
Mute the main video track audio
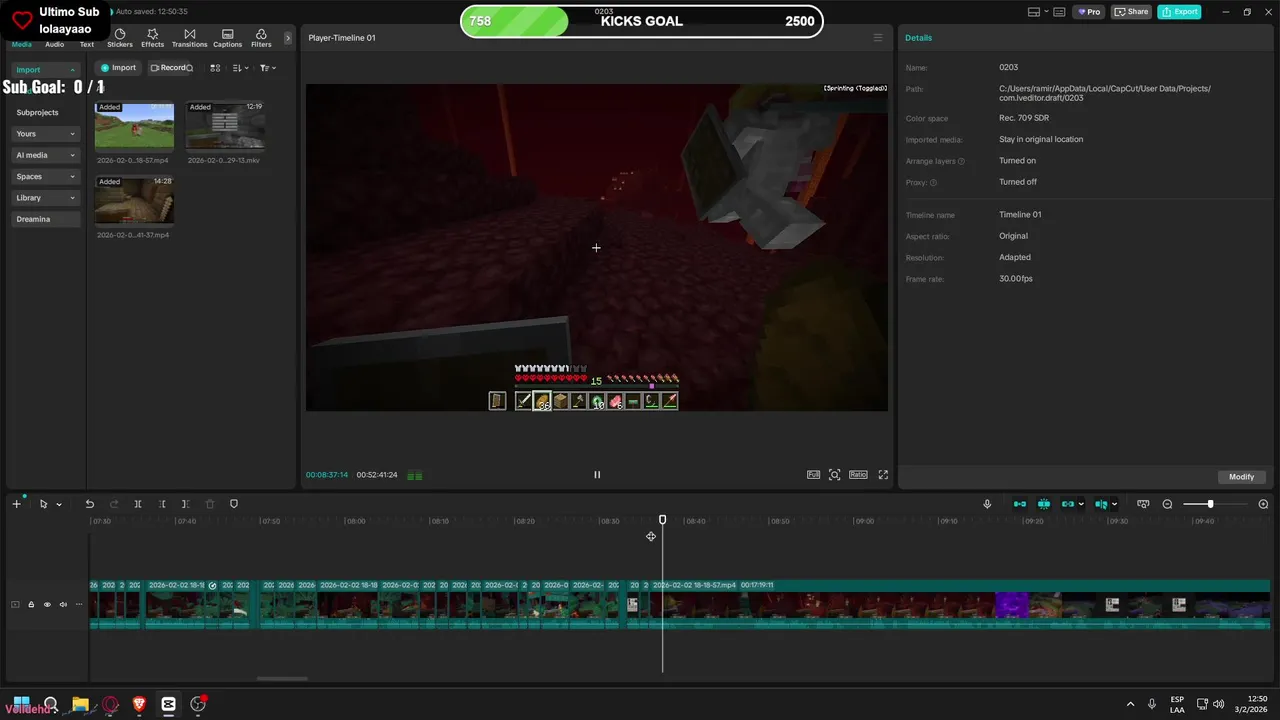click(63, 604)
